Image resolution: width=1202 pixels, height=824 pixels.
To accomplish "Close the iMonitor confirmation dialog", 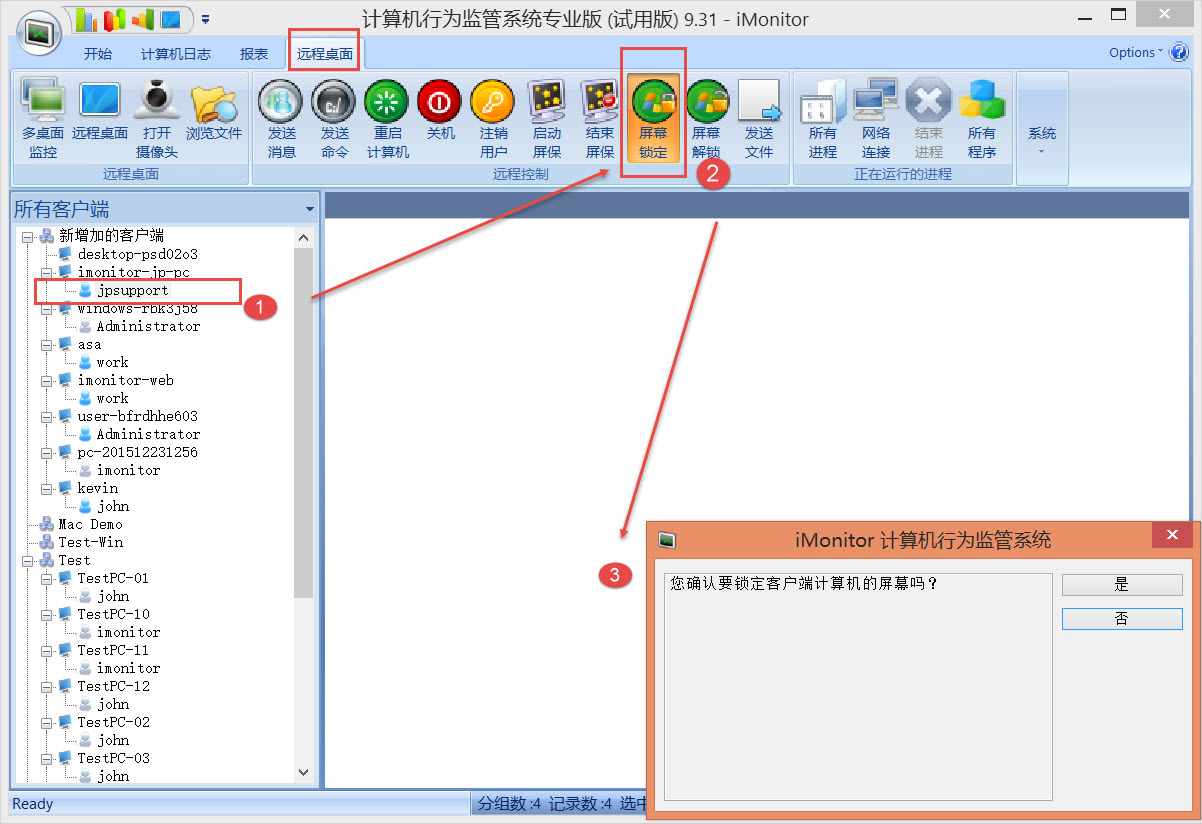I will coord(1172,535).
